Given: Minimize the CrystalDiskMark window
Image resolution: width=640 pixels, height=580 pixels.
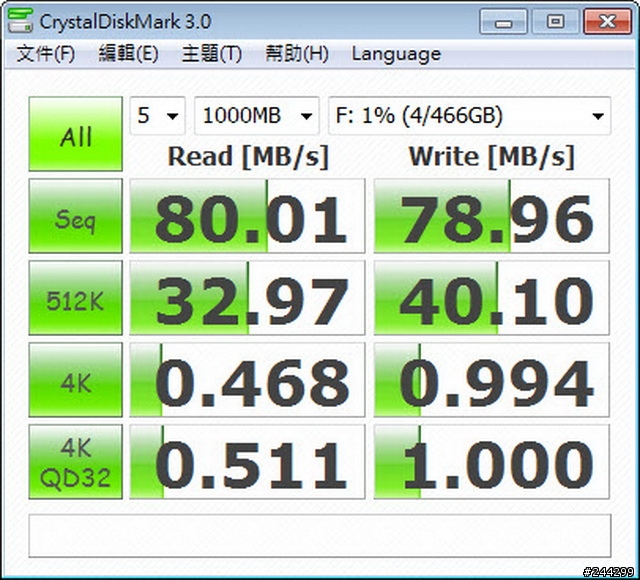Looking at the screenshot, I should [503, 22].
